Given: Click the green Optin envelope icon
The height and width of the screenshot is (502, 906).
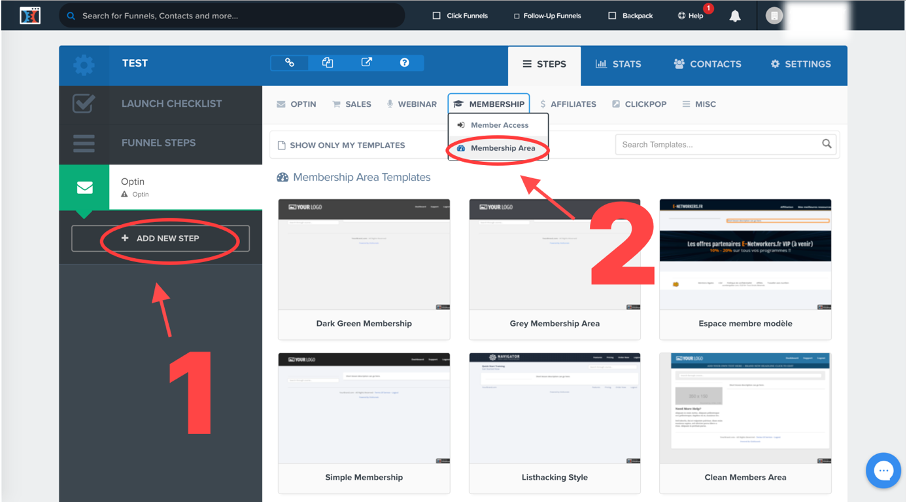Looking at the screenshot, I should (84, 187).
